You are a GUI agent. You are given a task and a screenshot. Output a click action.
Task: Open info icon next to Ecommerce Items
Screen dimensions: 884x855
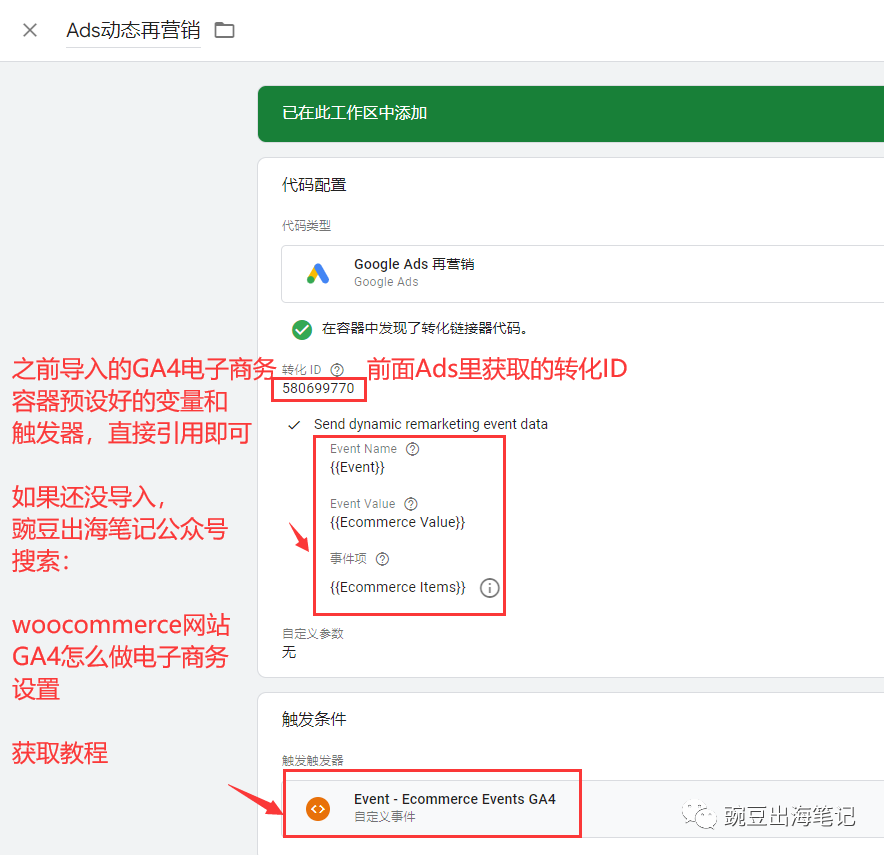tap(489, 588)
